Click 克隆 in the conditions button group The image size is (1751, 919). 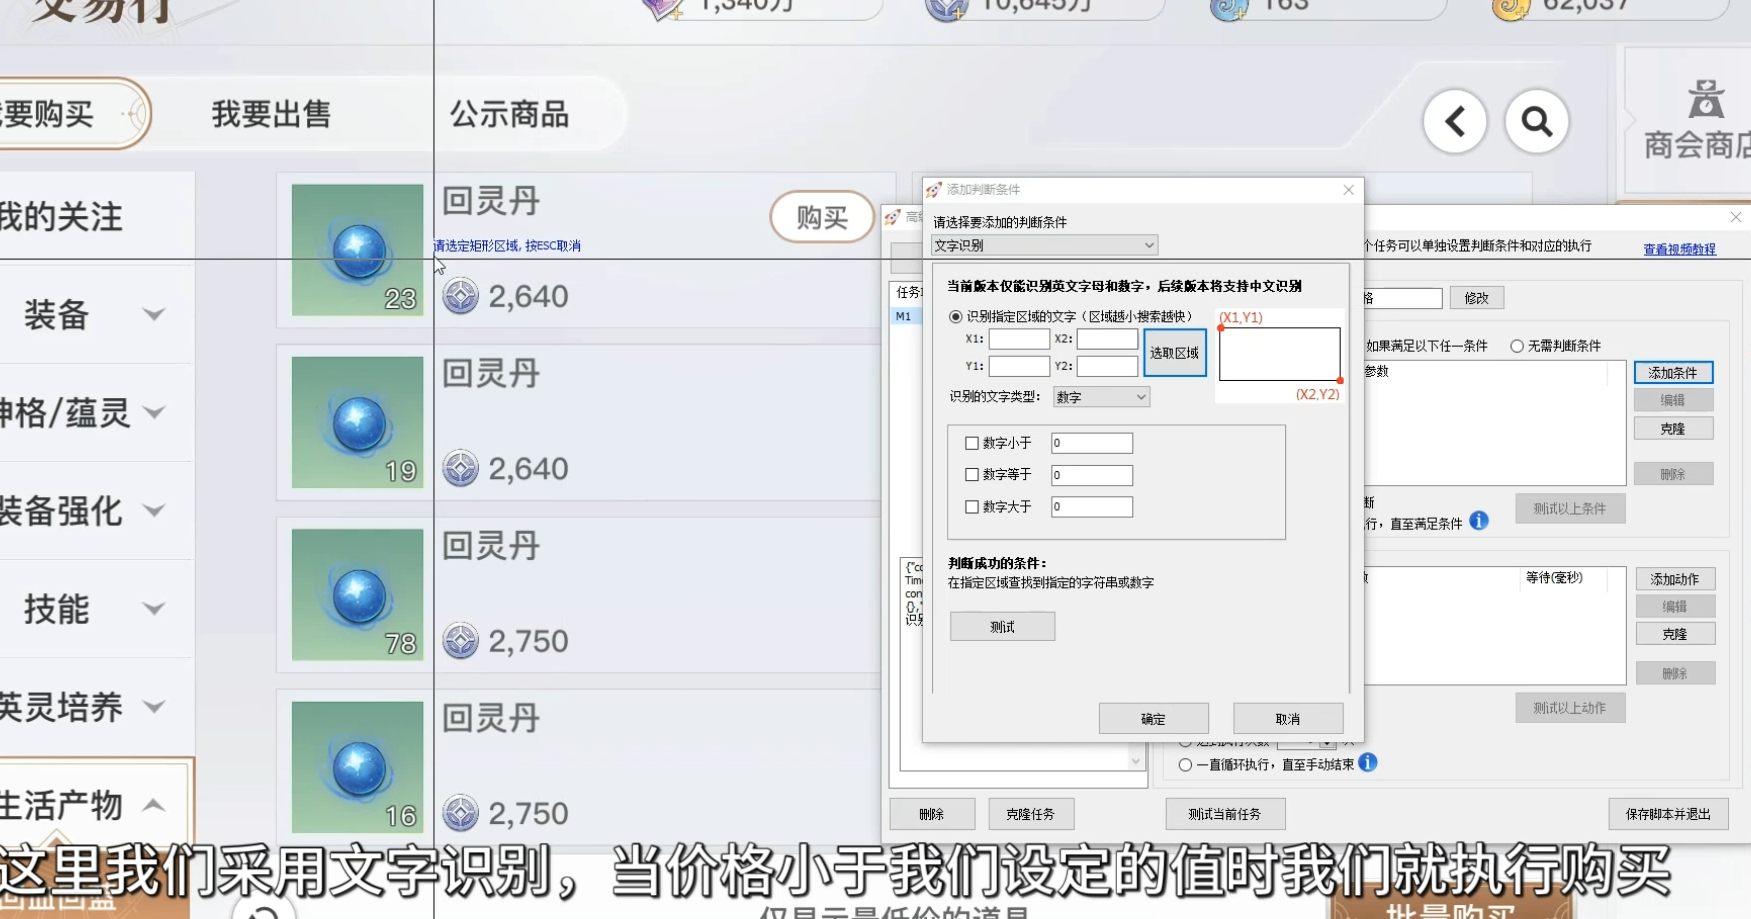tap(1673, 428)
